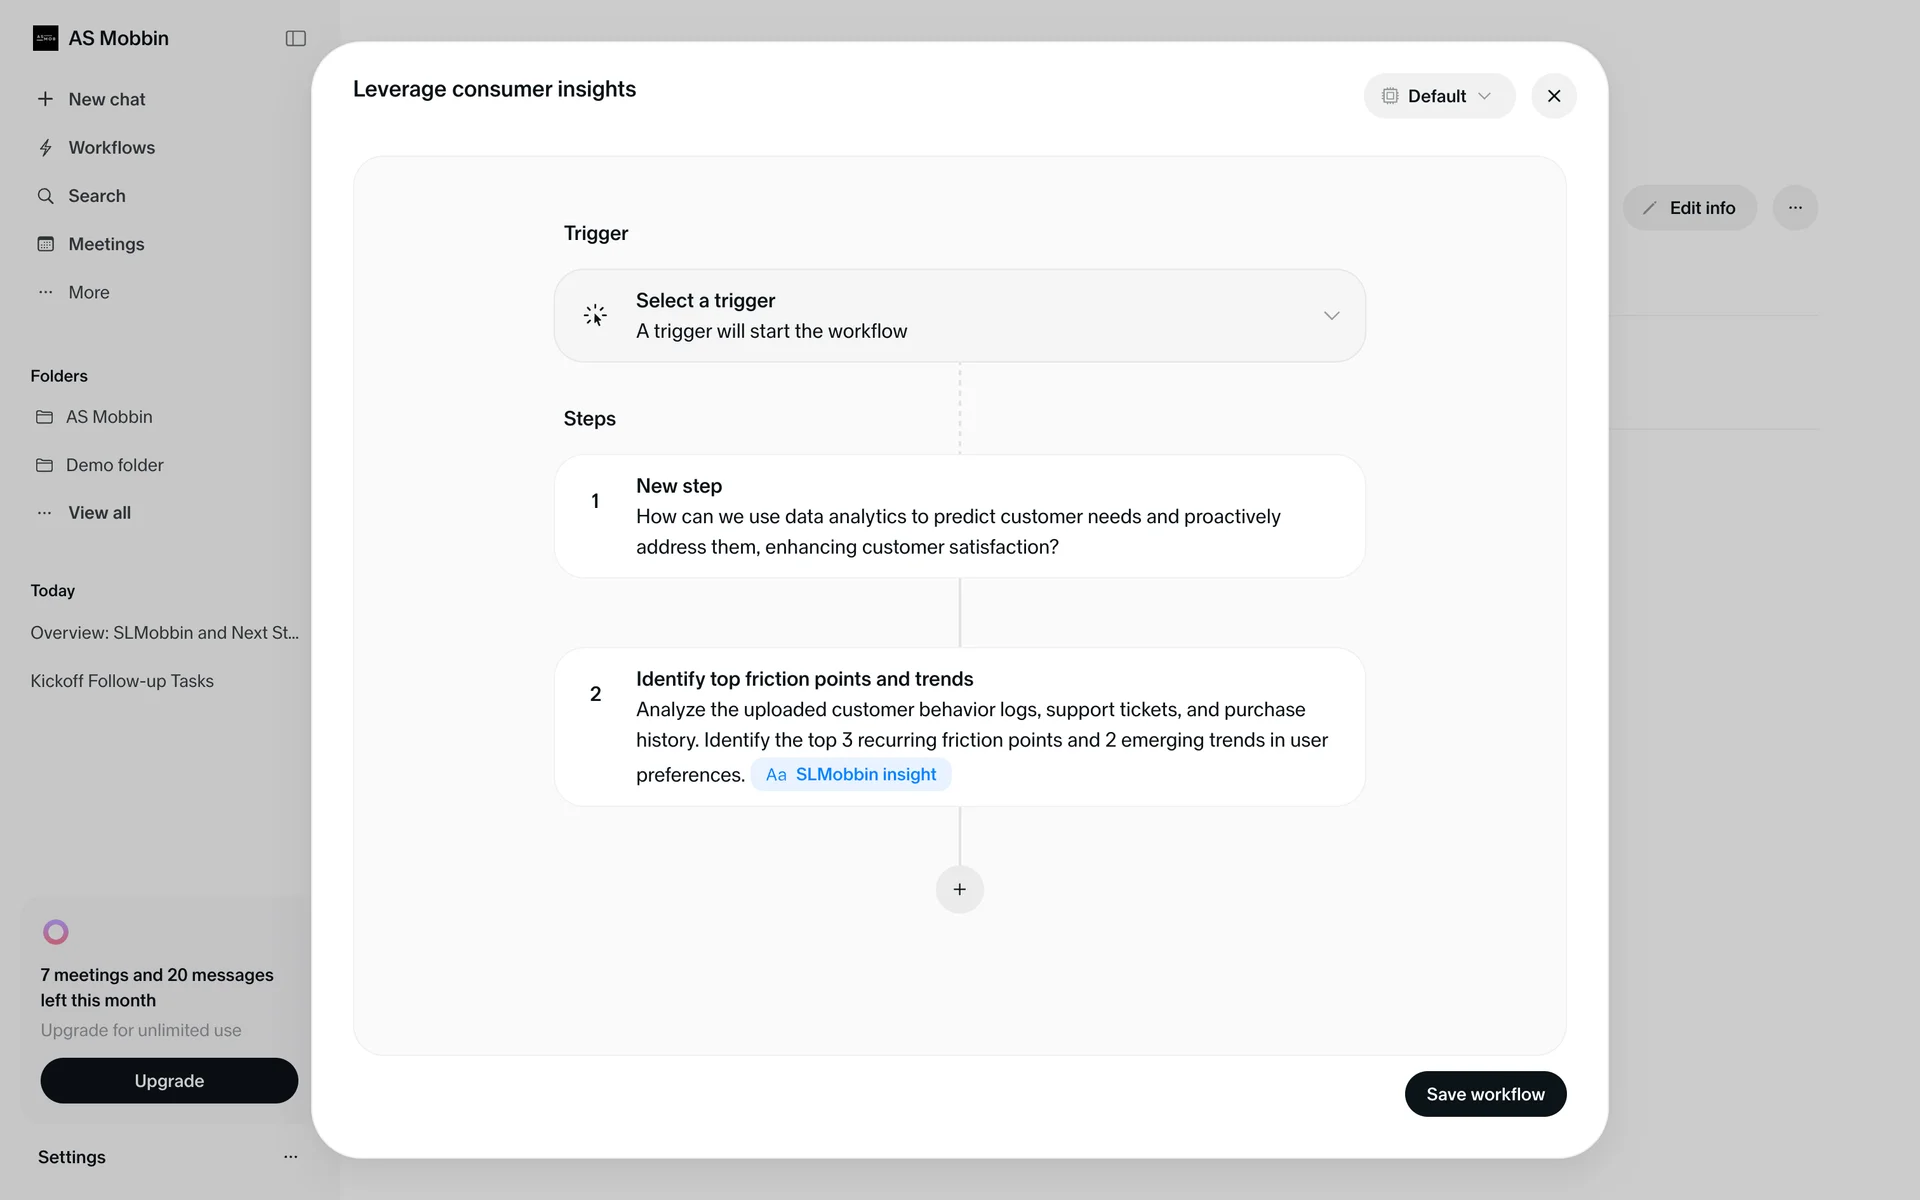Click the Search magnifier icon
This screenshot has width=1920, height=1200.
click(45, 196)
